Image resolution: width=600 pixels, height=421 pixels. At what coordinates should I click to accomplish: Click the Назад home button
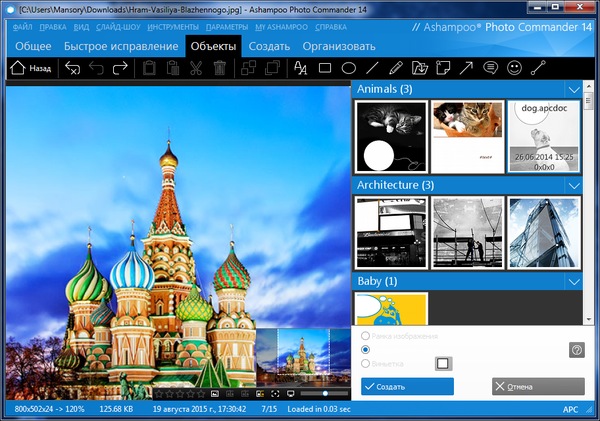pyautogui.click(x=30, y=69)
